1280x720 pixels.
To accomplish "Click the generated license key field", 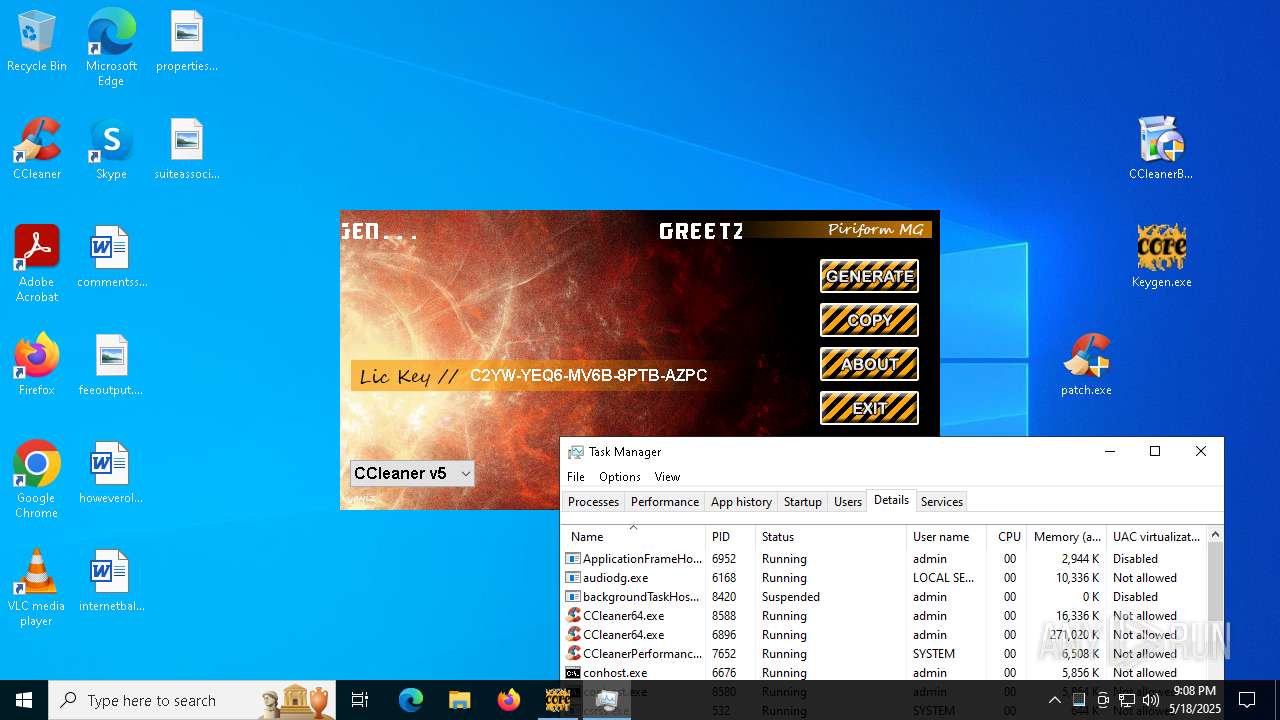I will click(588, 376).
